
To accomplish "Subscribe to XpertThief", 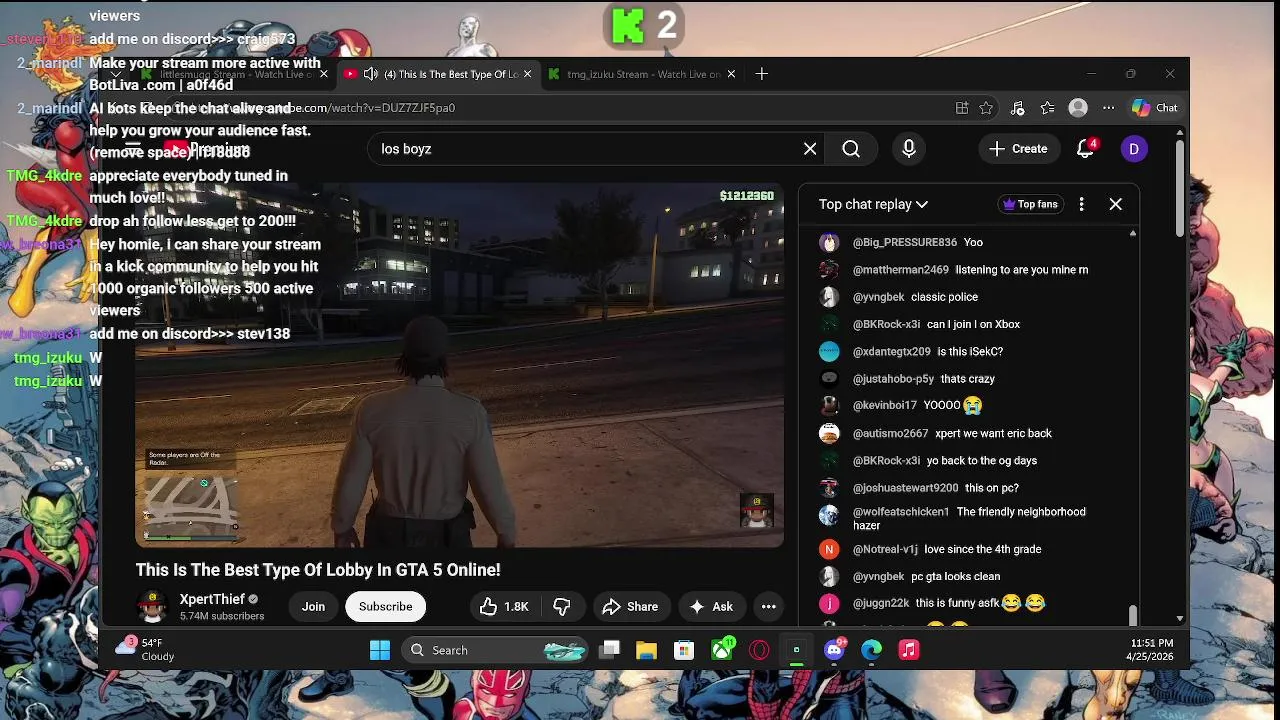I will [385, 607].
